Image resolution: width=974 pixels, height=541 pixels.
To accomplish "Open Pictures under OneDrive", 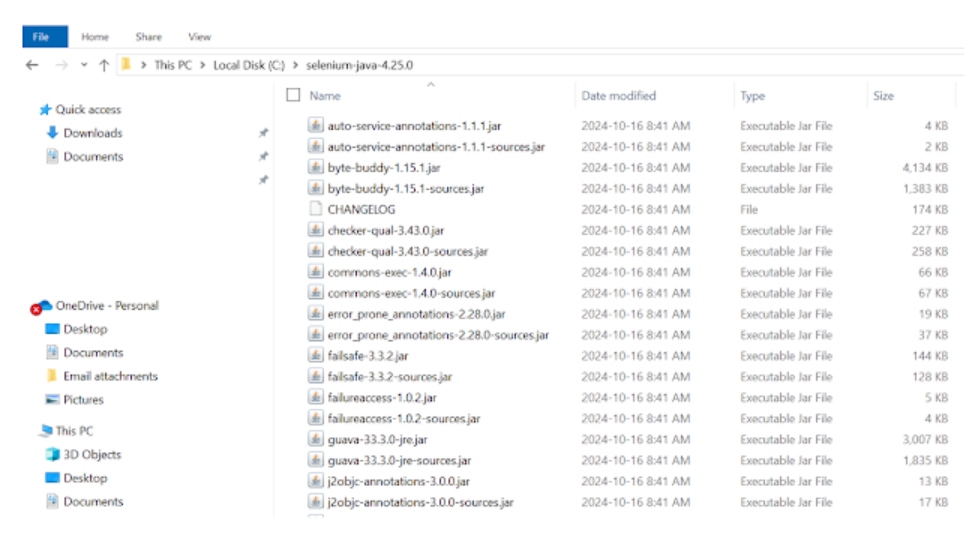I will click(83, 400).
